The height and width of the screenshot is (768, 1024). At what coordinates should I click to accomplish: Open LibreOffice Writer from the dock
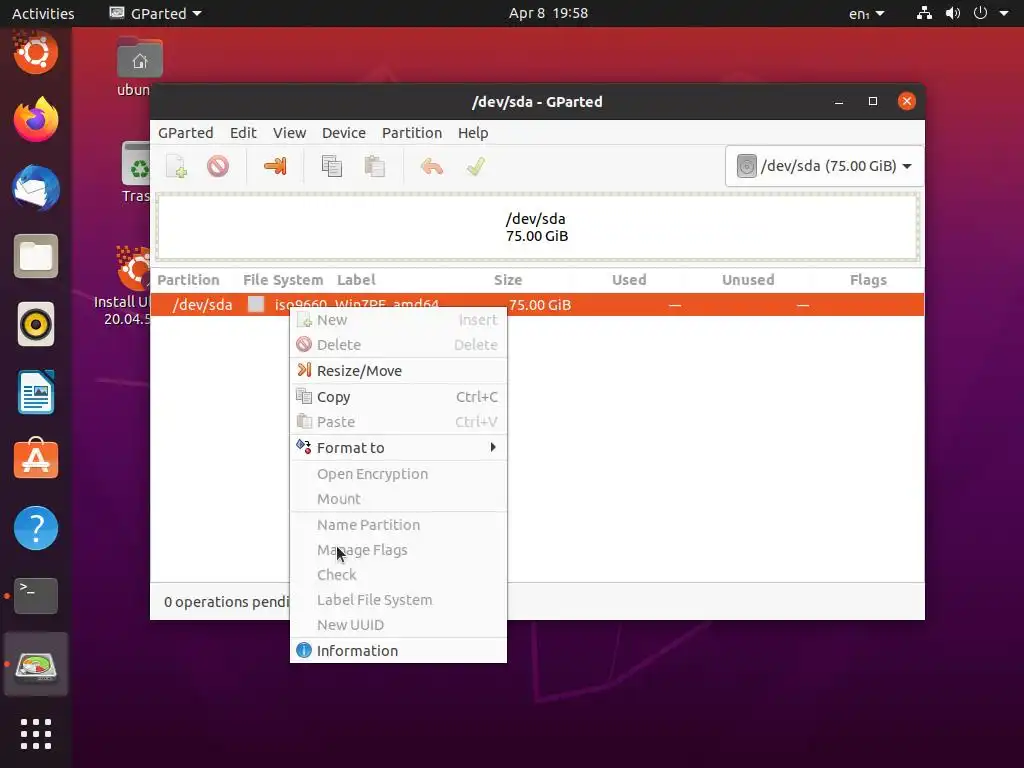36,392
